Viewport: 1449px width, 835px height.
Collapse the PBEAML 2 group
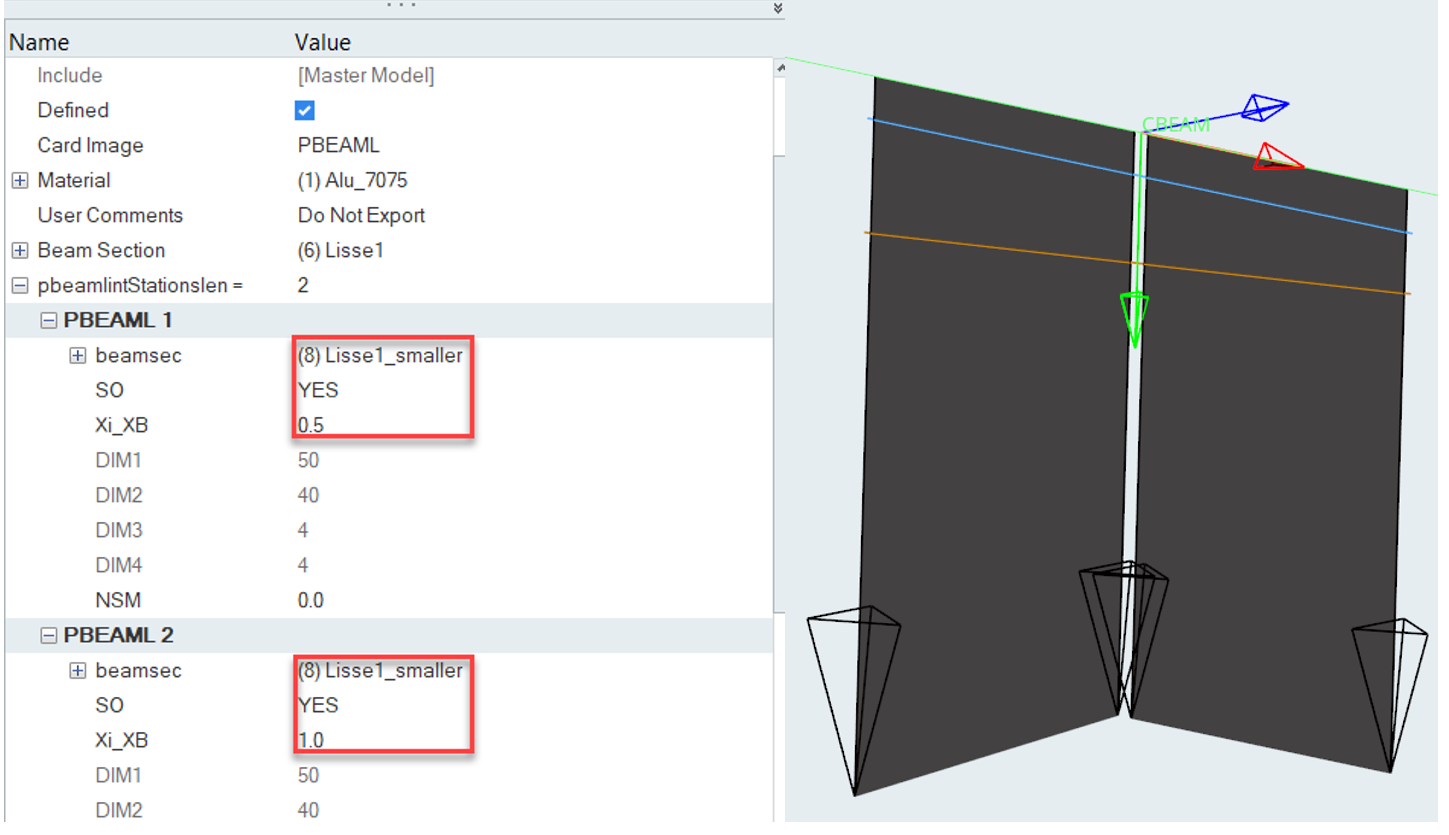pos(48,636)
